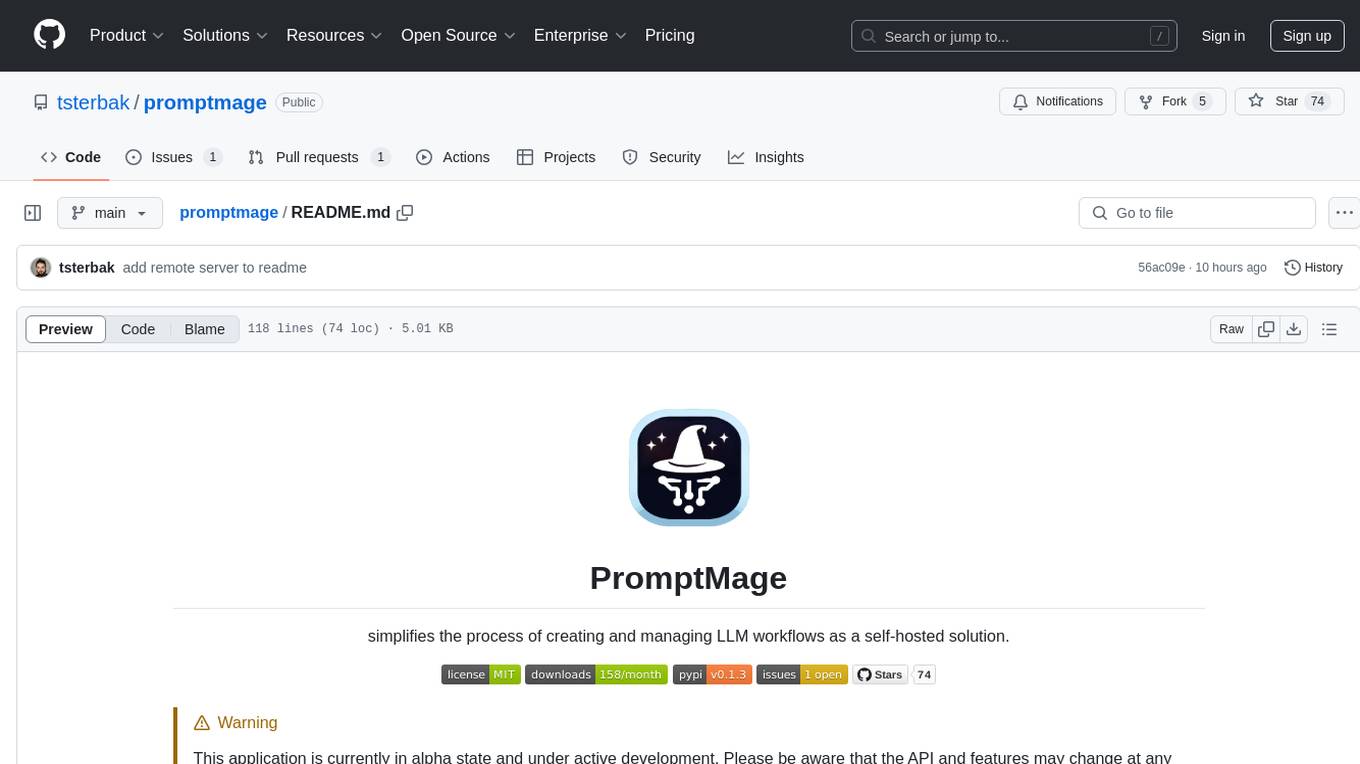This screenshot has width=1360, height=764.
Task: Fork the repository with the Fork button
Action: point(1175,101)
